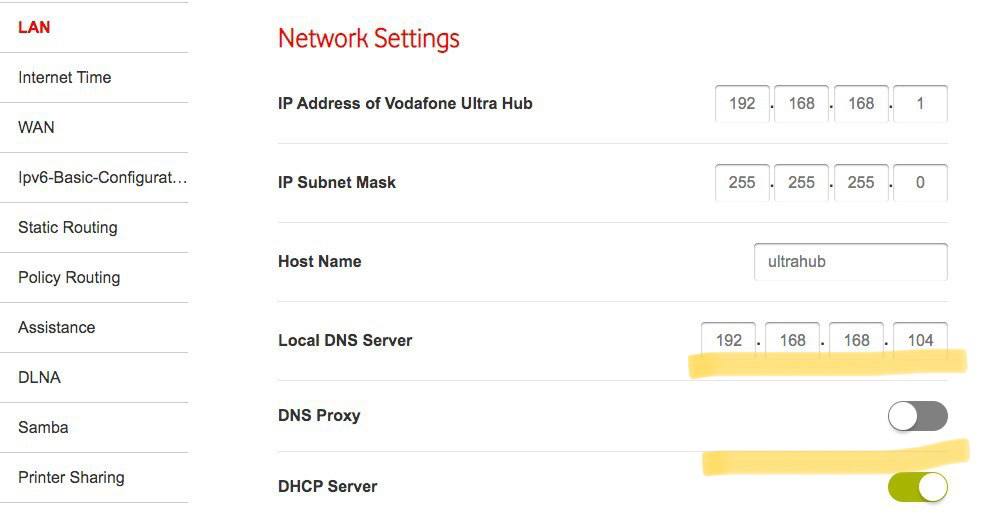Click last octet of hub IP address
This screenshot has height=513, width=985.
click(x=920, y=104)
